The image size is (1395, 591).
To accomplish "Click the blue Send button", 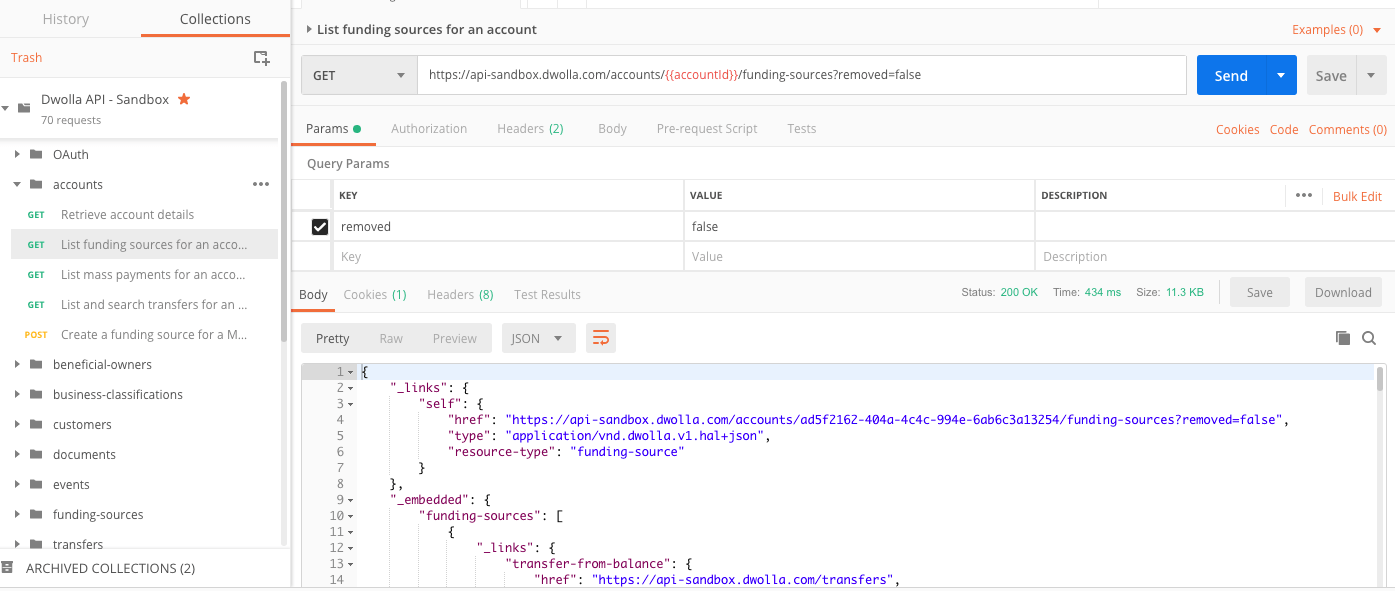I will tap(1230, 76).
